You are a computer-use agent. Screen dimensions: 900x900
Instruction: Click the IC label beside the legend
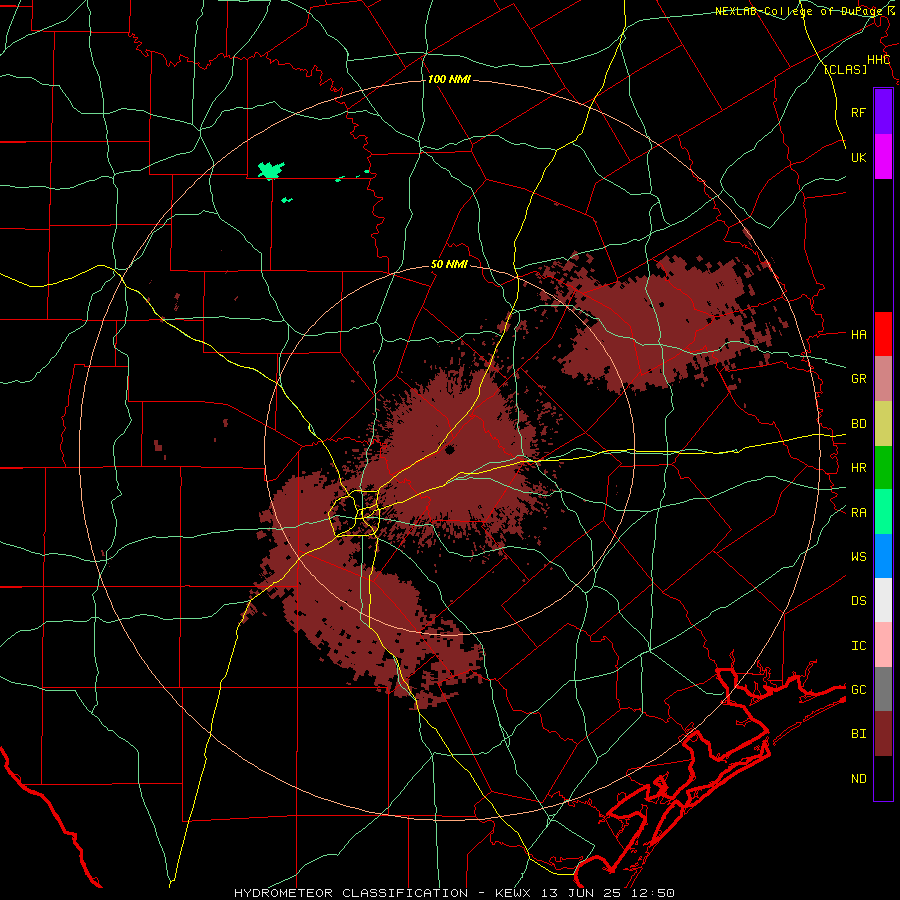[x=858, y=646]
